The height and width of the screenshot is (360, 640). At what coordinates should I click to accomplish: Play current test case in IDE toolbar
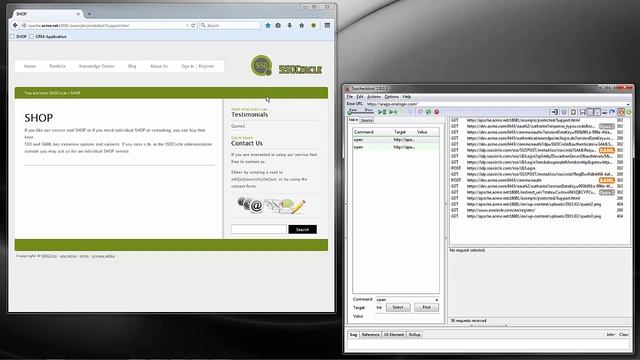point(392,112)
